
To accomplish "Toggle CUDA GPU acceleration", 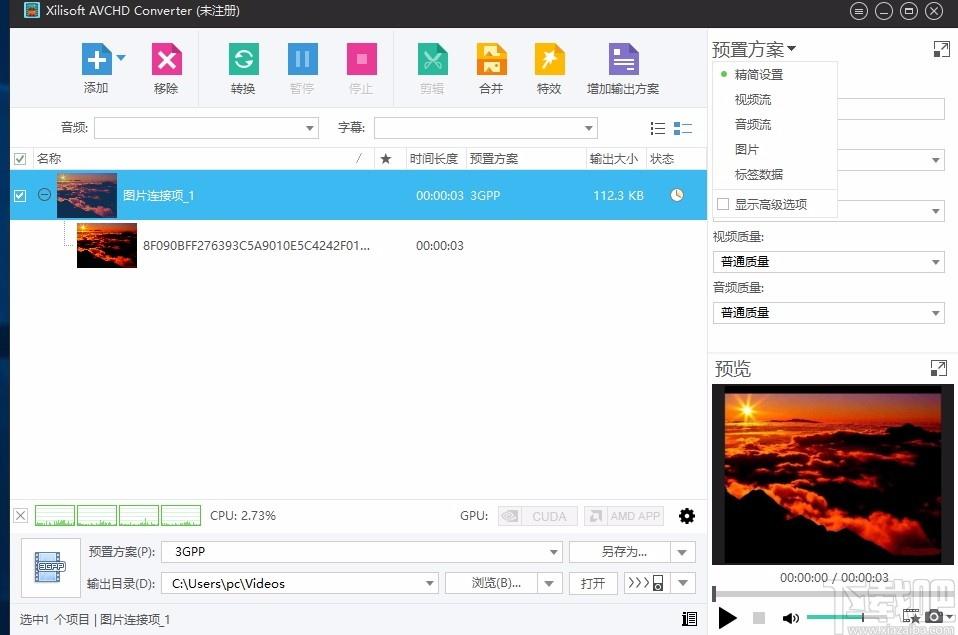I will point(538,516).
